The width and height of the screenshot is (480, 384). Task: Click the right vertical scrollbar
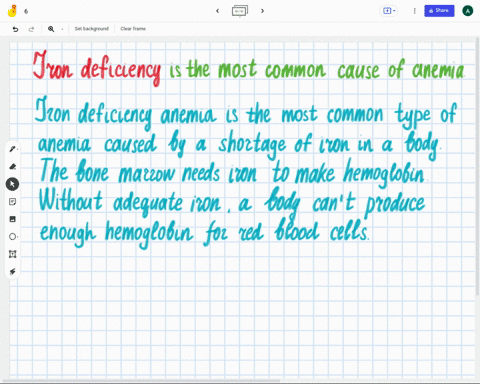478,167
